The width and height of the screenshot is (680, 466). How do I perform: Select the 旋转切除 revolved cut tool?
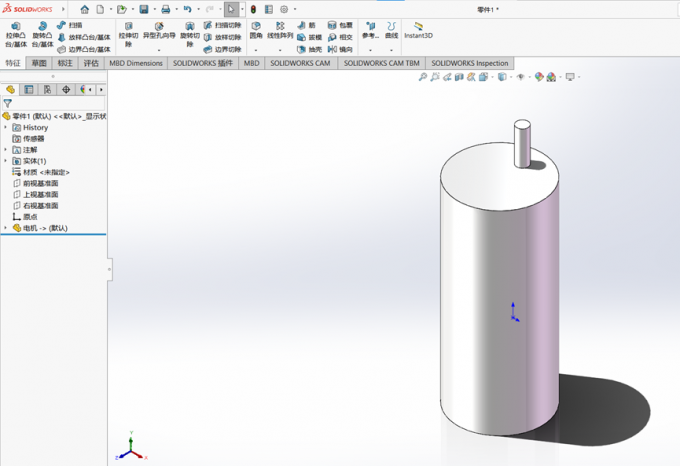(190, 35)
